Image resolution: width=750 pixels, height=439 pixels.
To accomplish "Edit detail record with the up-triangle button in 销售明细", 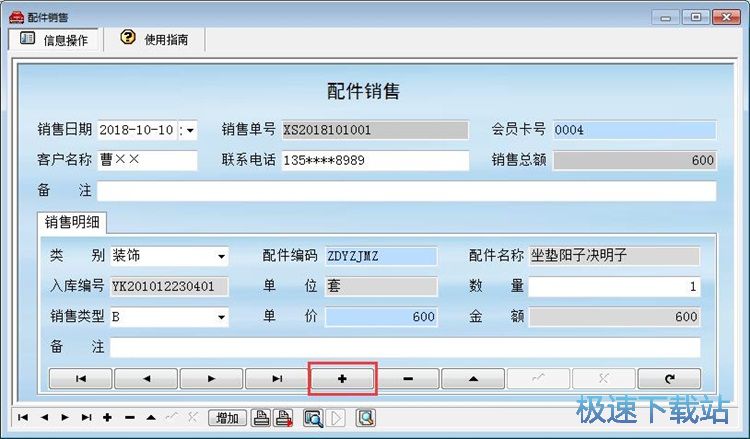I will pos(473,379).
